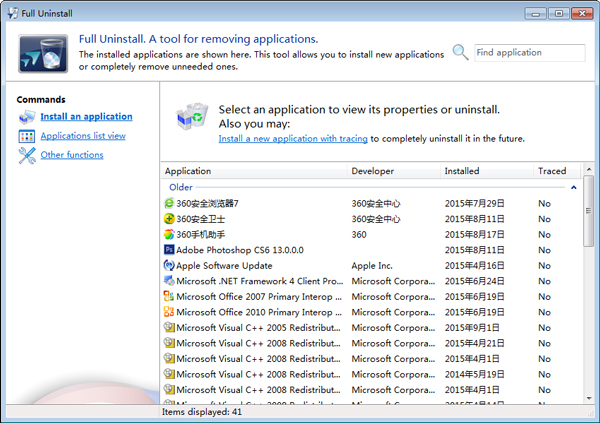The width and height of the screenshot is (600, 423).
Task: Select Microsoft Office 2010 Primary Interop entry
Action: pos(371,312)
